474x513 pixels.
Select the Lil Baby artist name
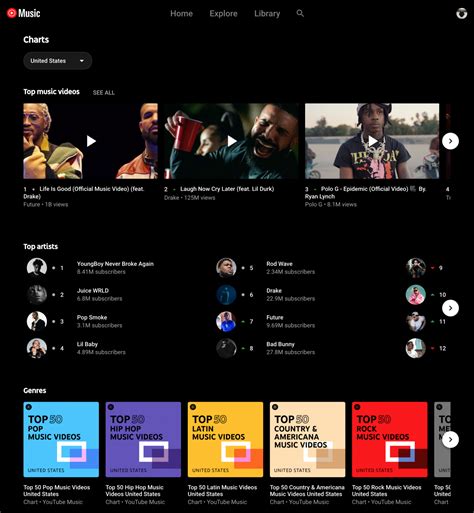pos(87,344)
